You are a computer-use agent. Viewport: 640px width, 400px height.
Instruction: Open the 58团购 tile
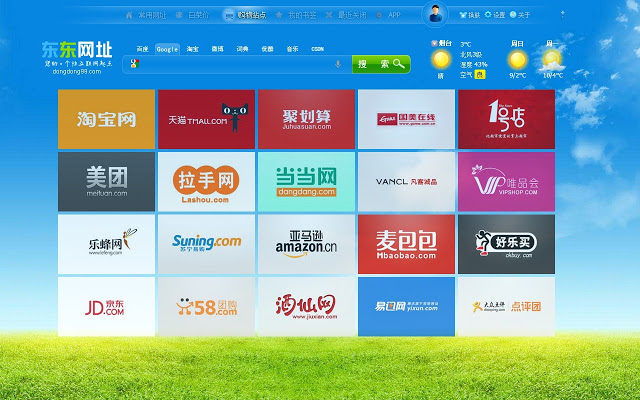(x=207, y=307)
